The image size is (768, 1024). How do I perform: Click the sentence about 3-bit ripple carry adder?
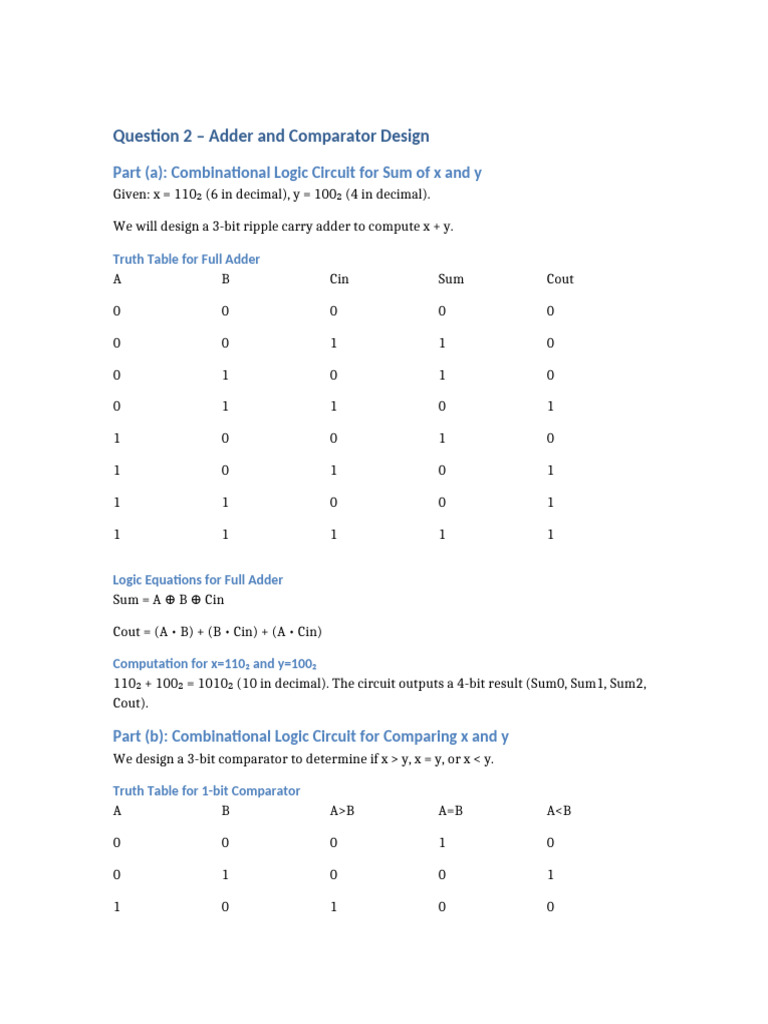click(x=283, y=226)
